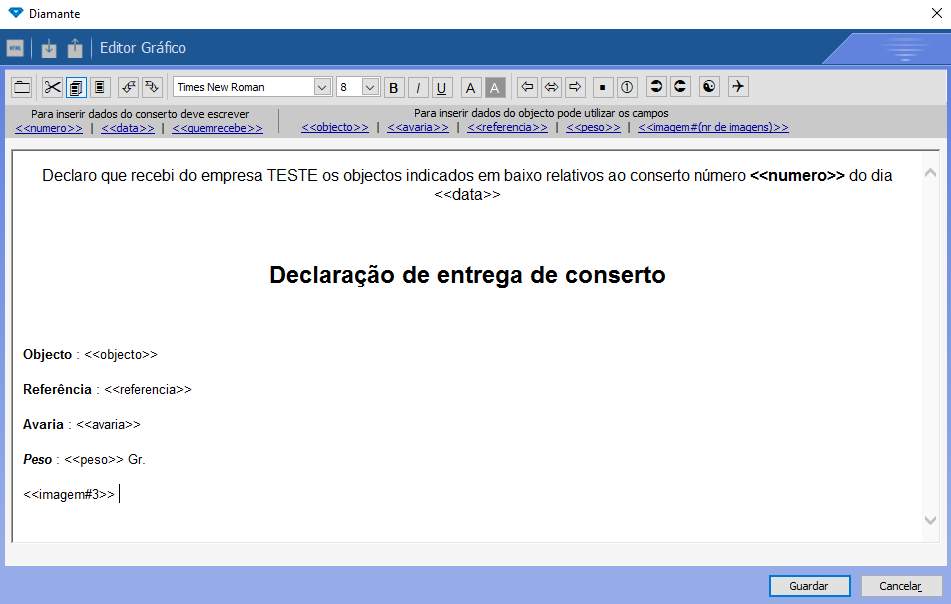951x604 pixels.
Task: Click the <<referencia>> field link
Action: click(507, 127)
